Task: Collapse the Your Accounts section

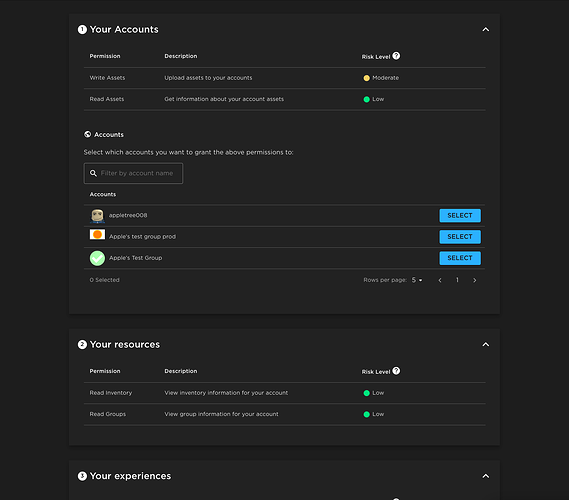Action: [486, 29]
